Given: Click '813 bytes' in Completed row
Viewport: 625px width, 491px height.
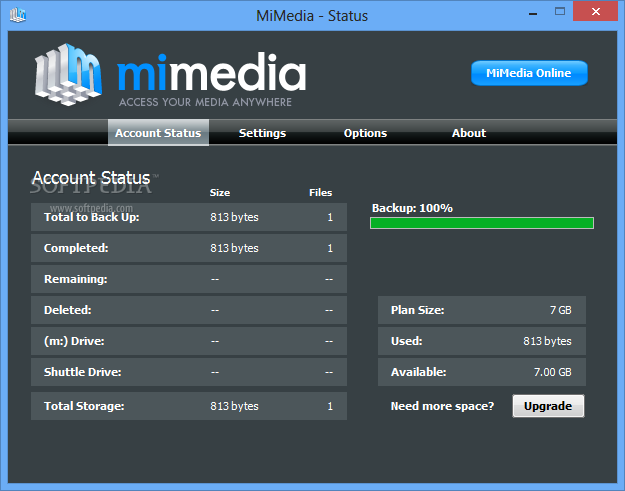Looking at the screenshot, I should pos(234,248).
